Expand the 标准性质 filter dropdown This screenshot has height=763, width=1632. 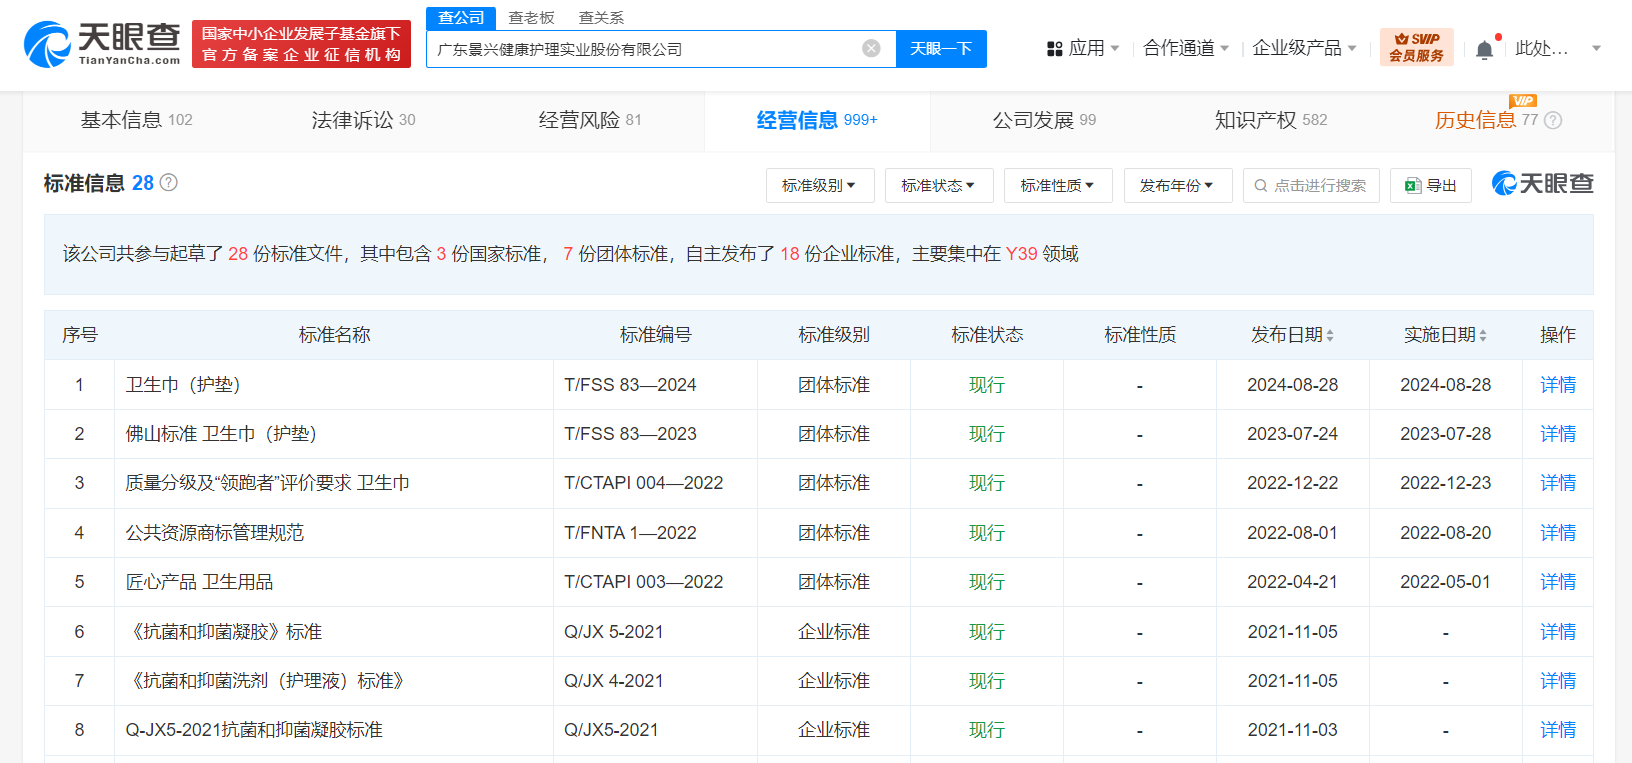point(1057,186)
